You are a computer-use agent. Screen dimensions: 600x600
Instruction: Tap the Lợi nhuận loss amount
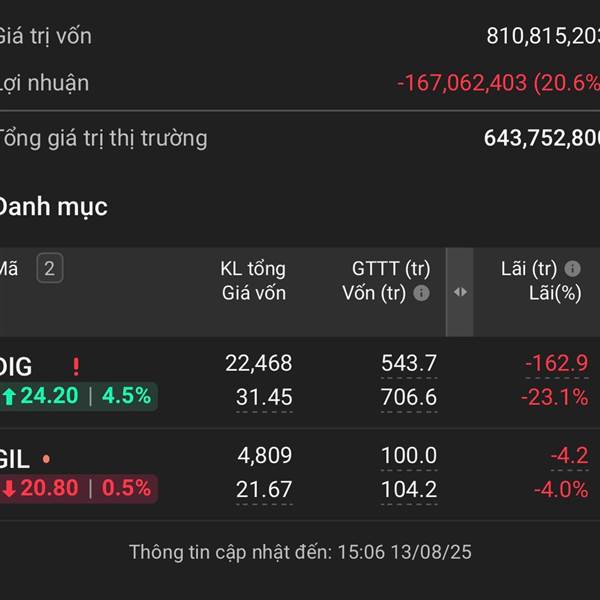click(x=498, y=83)
